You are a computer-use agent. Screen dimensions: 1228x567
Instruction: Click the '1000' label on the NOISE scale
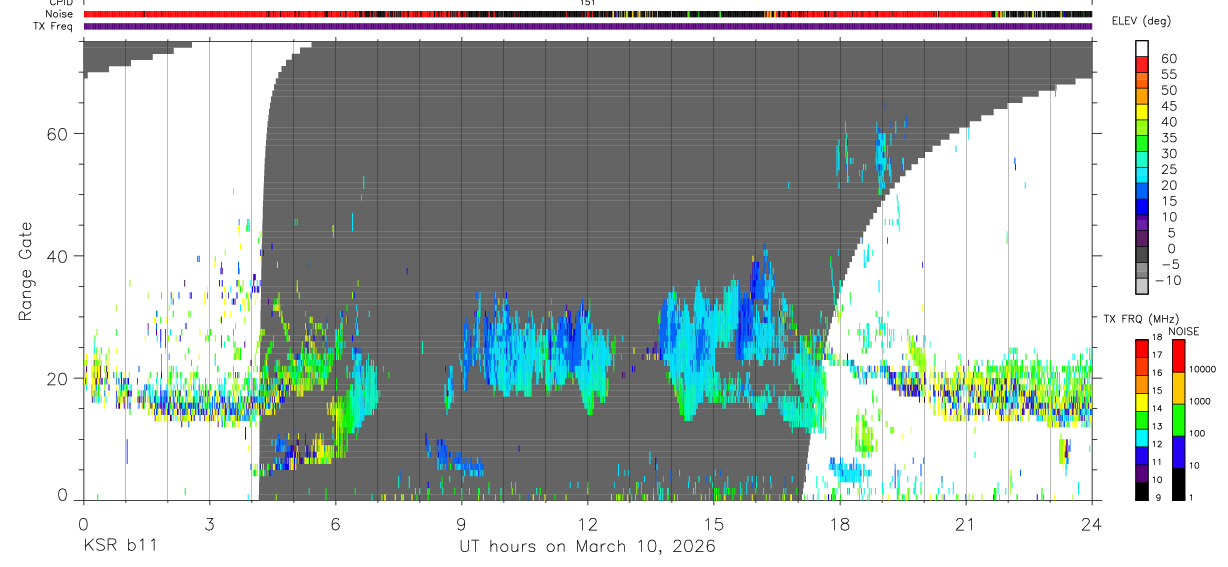[1199, 401]
